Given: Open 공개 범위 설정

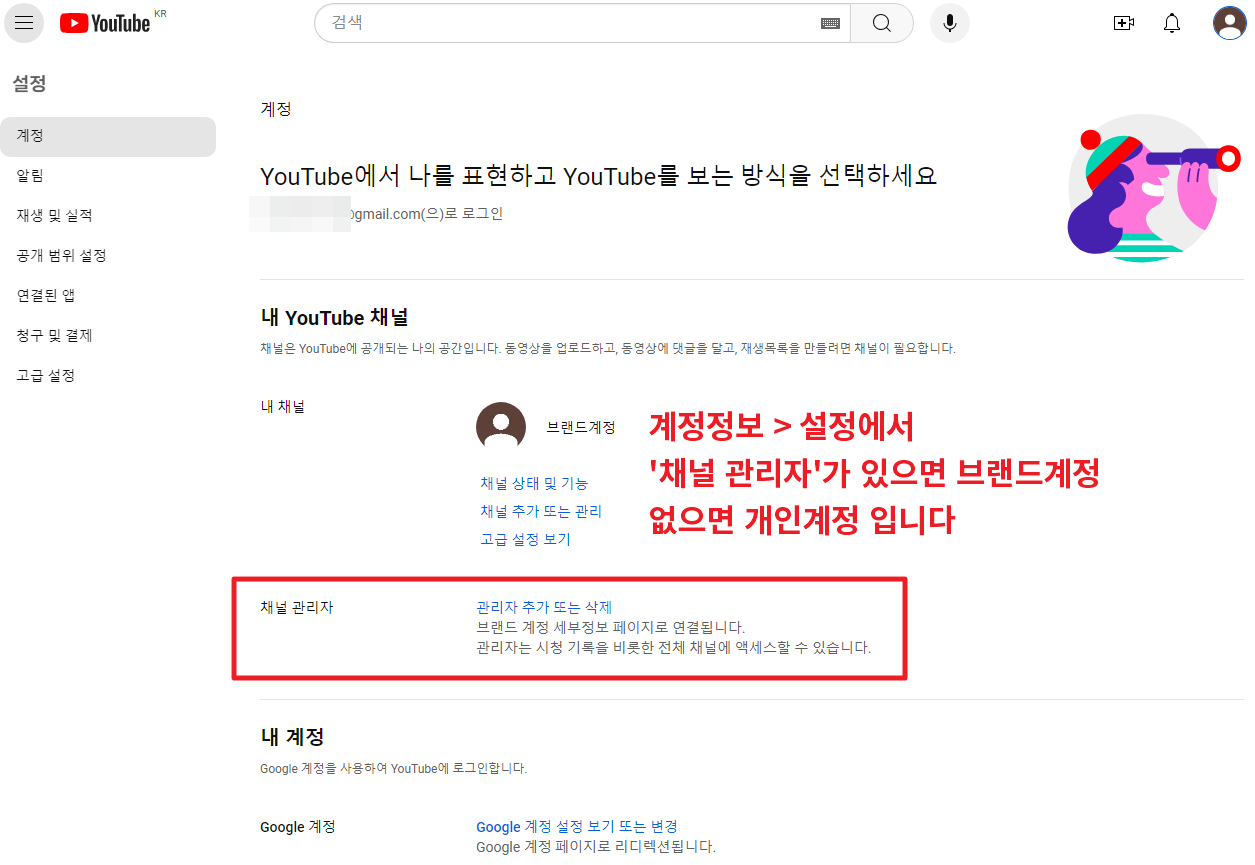Looking at the screenshot, I should click(108, 256).
